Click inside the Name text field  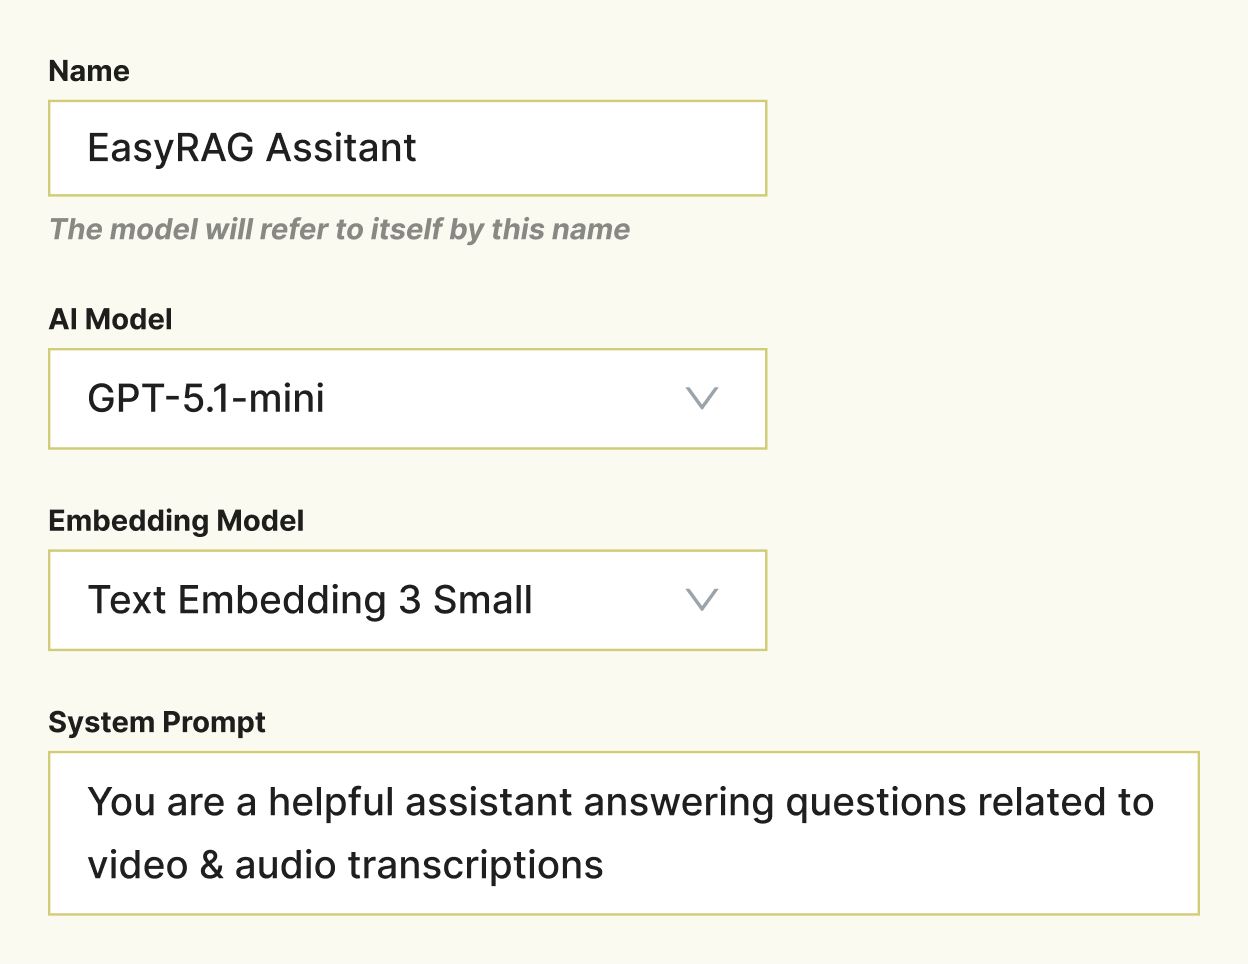click(400, 147)
